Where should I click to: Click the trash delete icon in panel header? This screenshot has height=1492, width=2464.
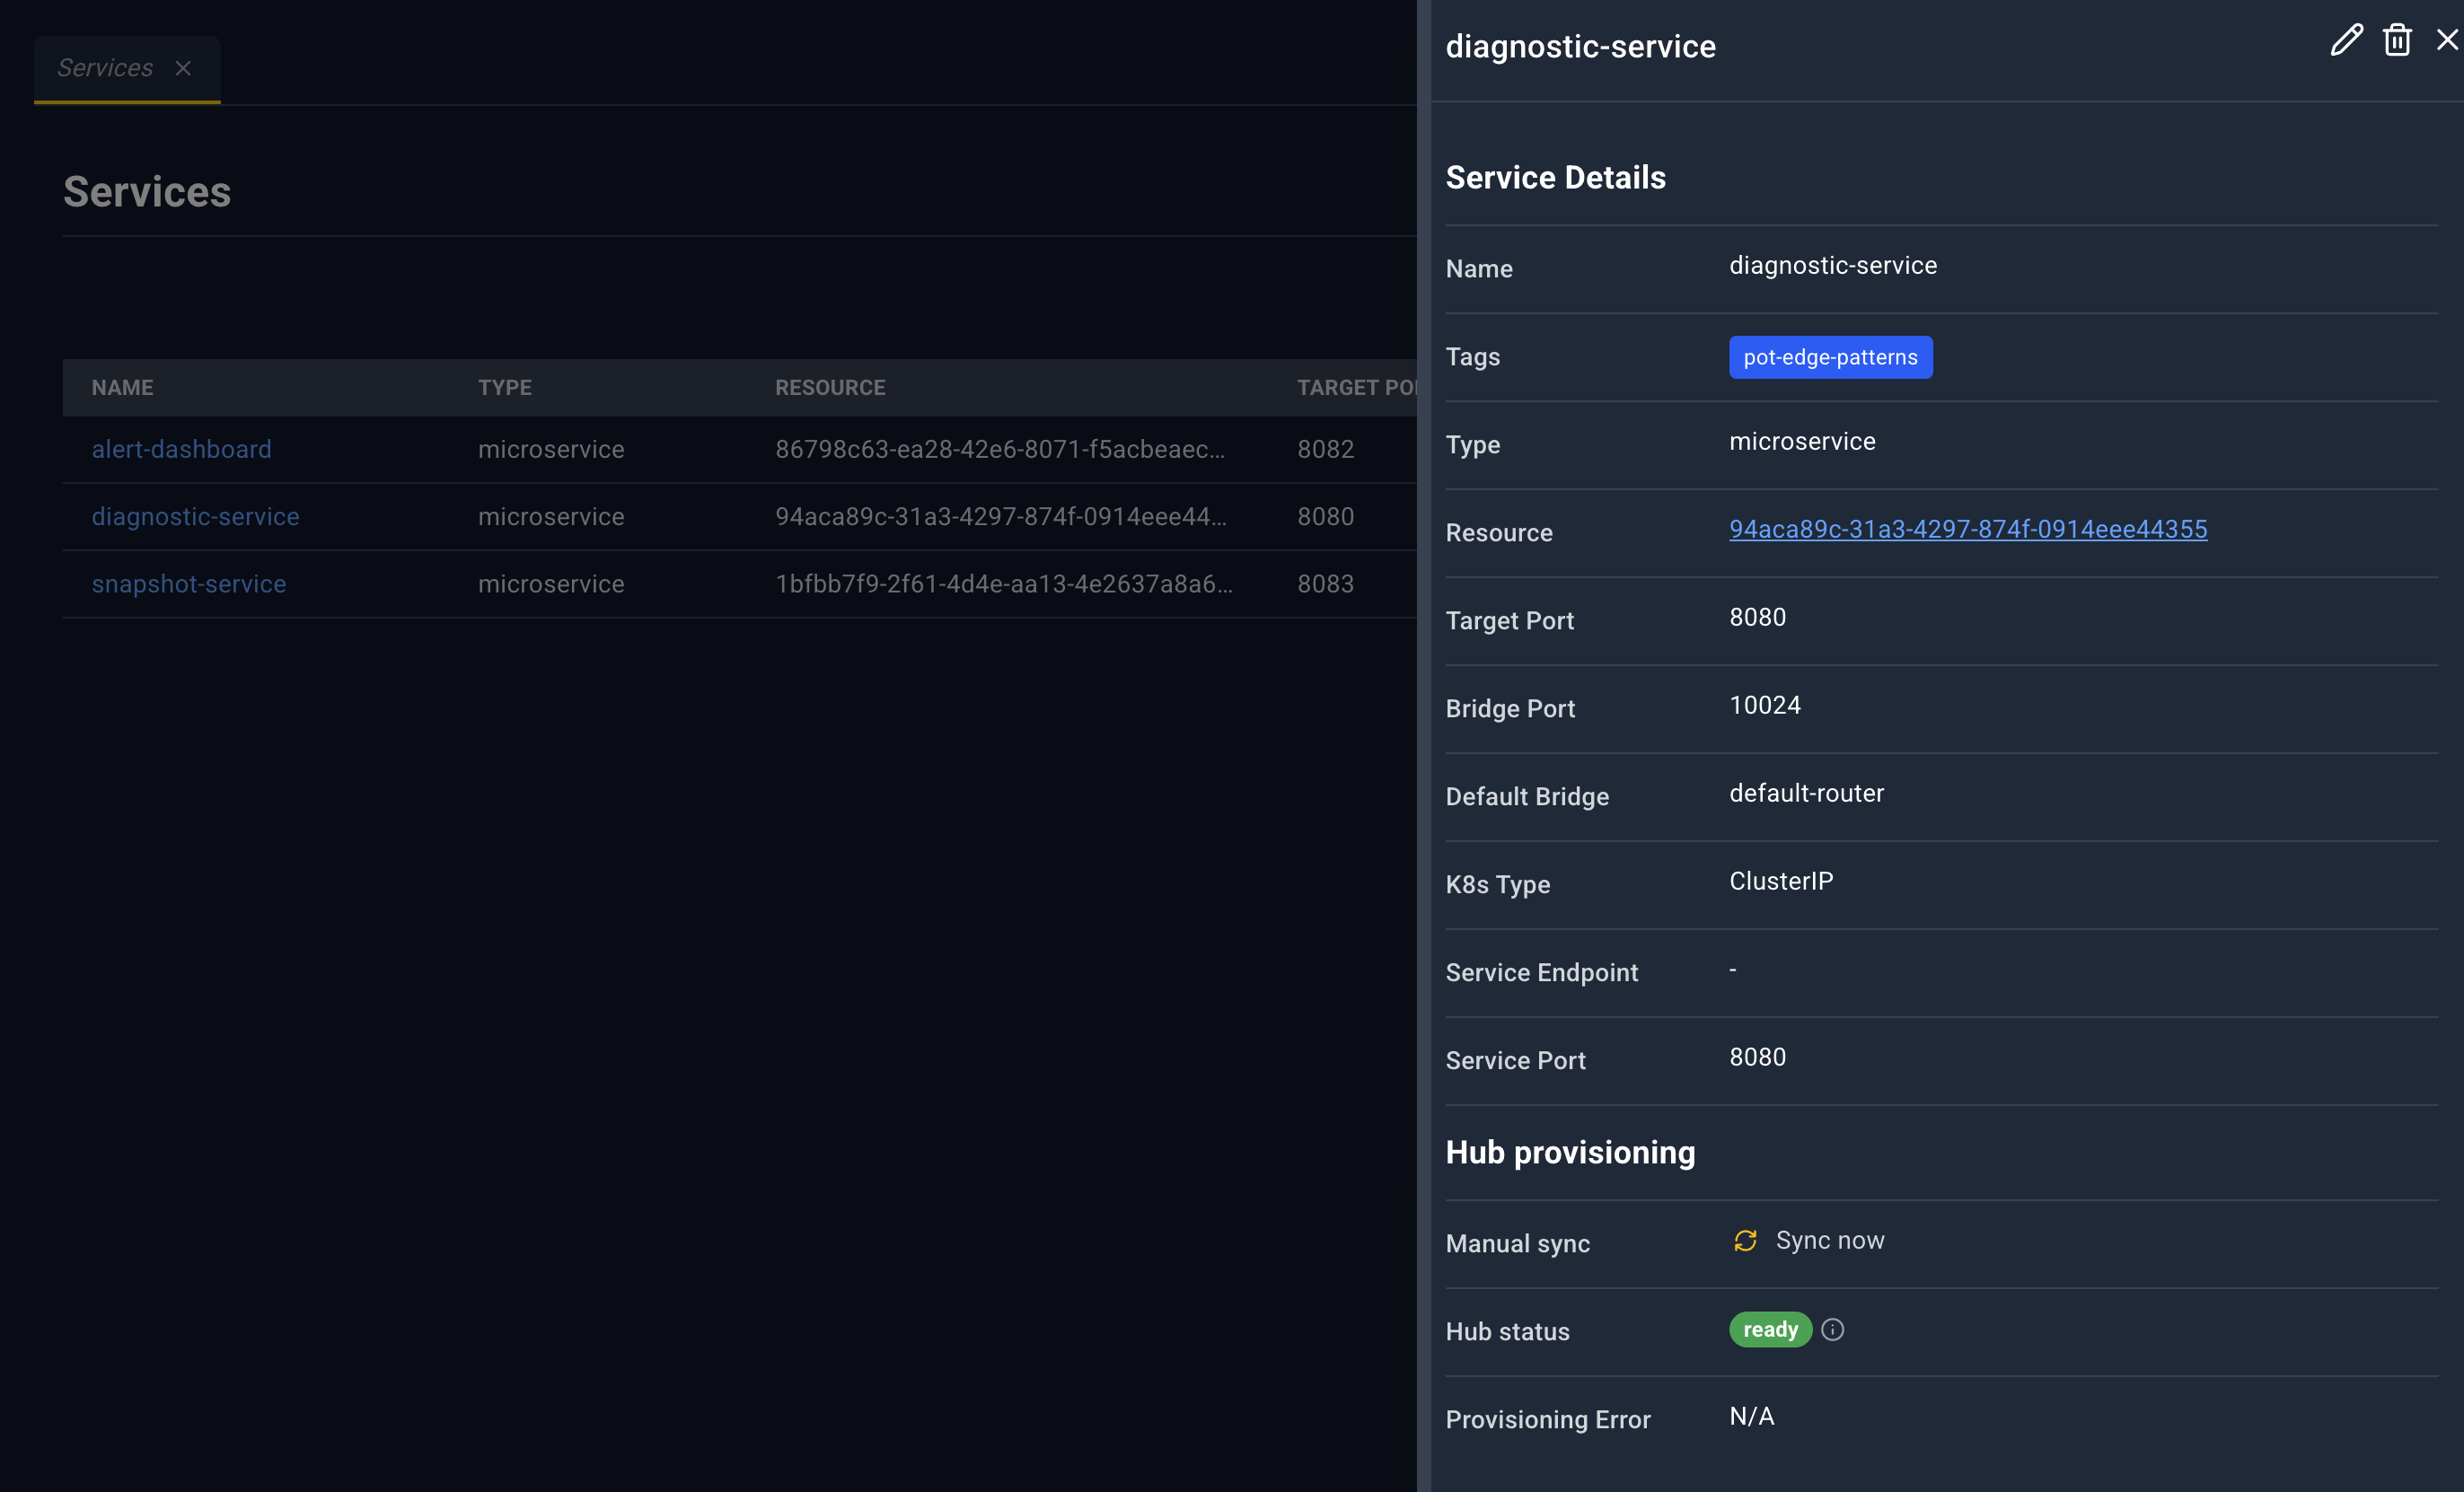tap(2397, 40)
